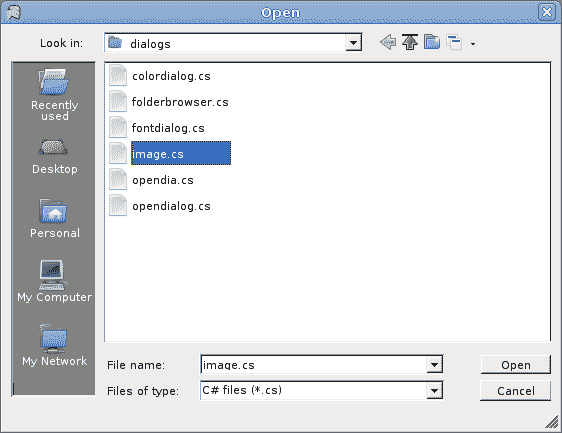
Task: Click the folderbrowser.cs file icon
Action: coord(118,101)
